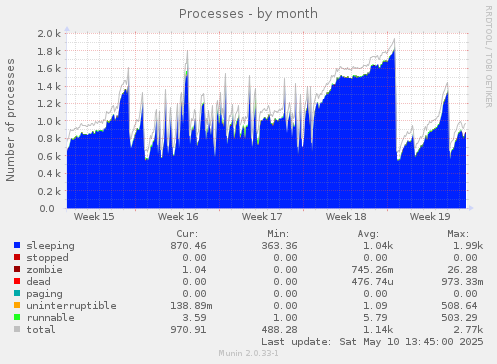Click the 'Week 16' x-axis label

[178, 217]
